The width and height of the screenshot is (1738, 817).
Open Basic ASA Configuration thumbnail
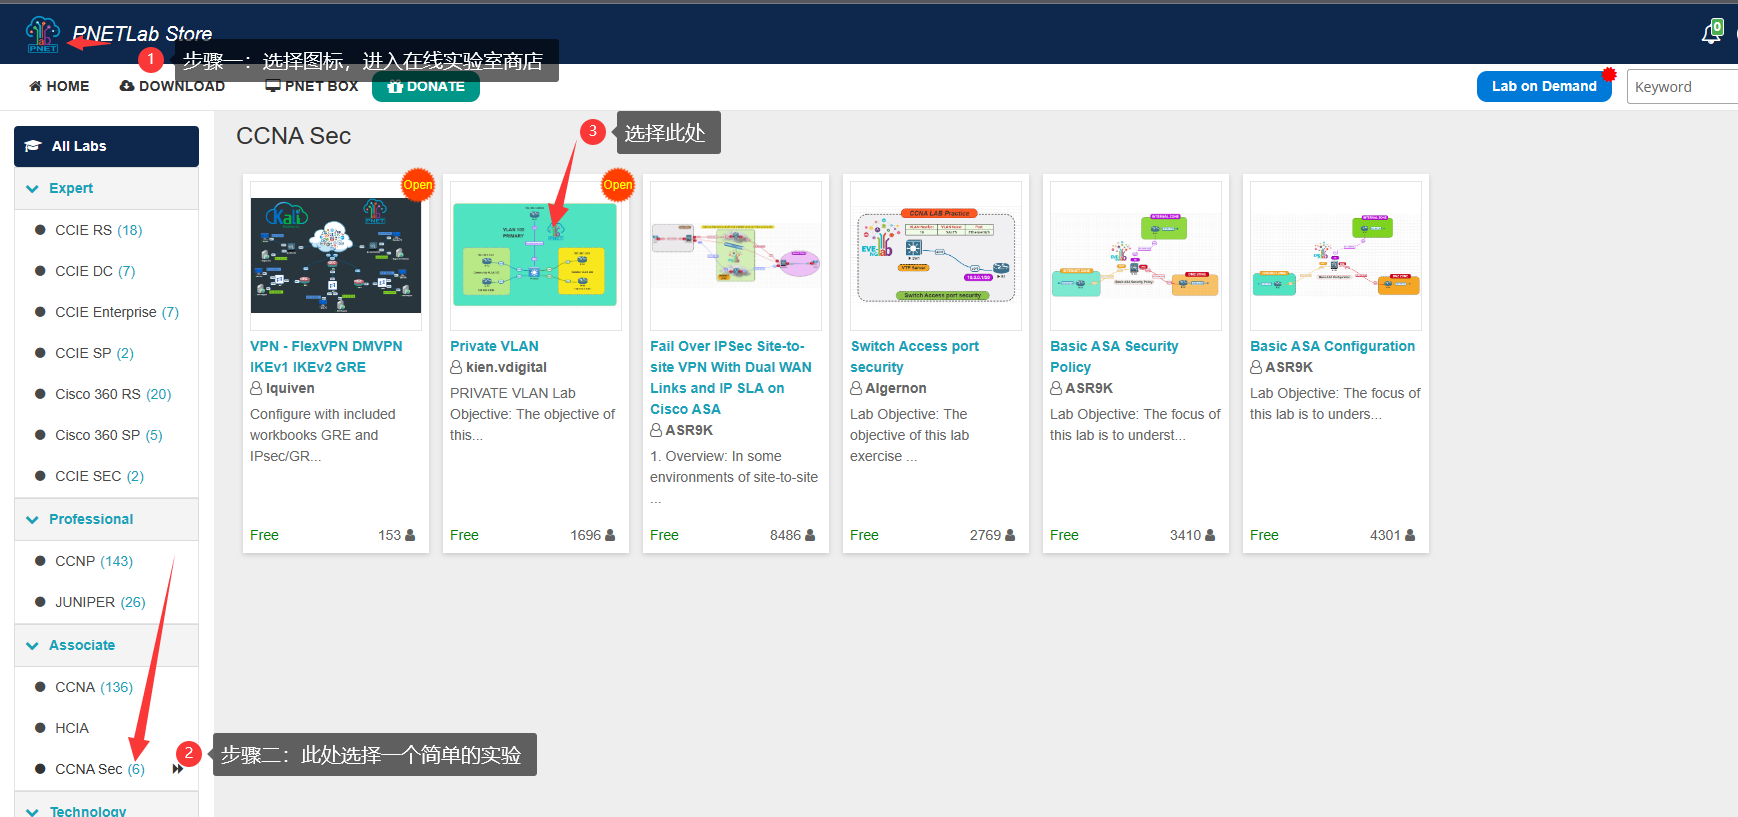click(x=1336, y=255)
